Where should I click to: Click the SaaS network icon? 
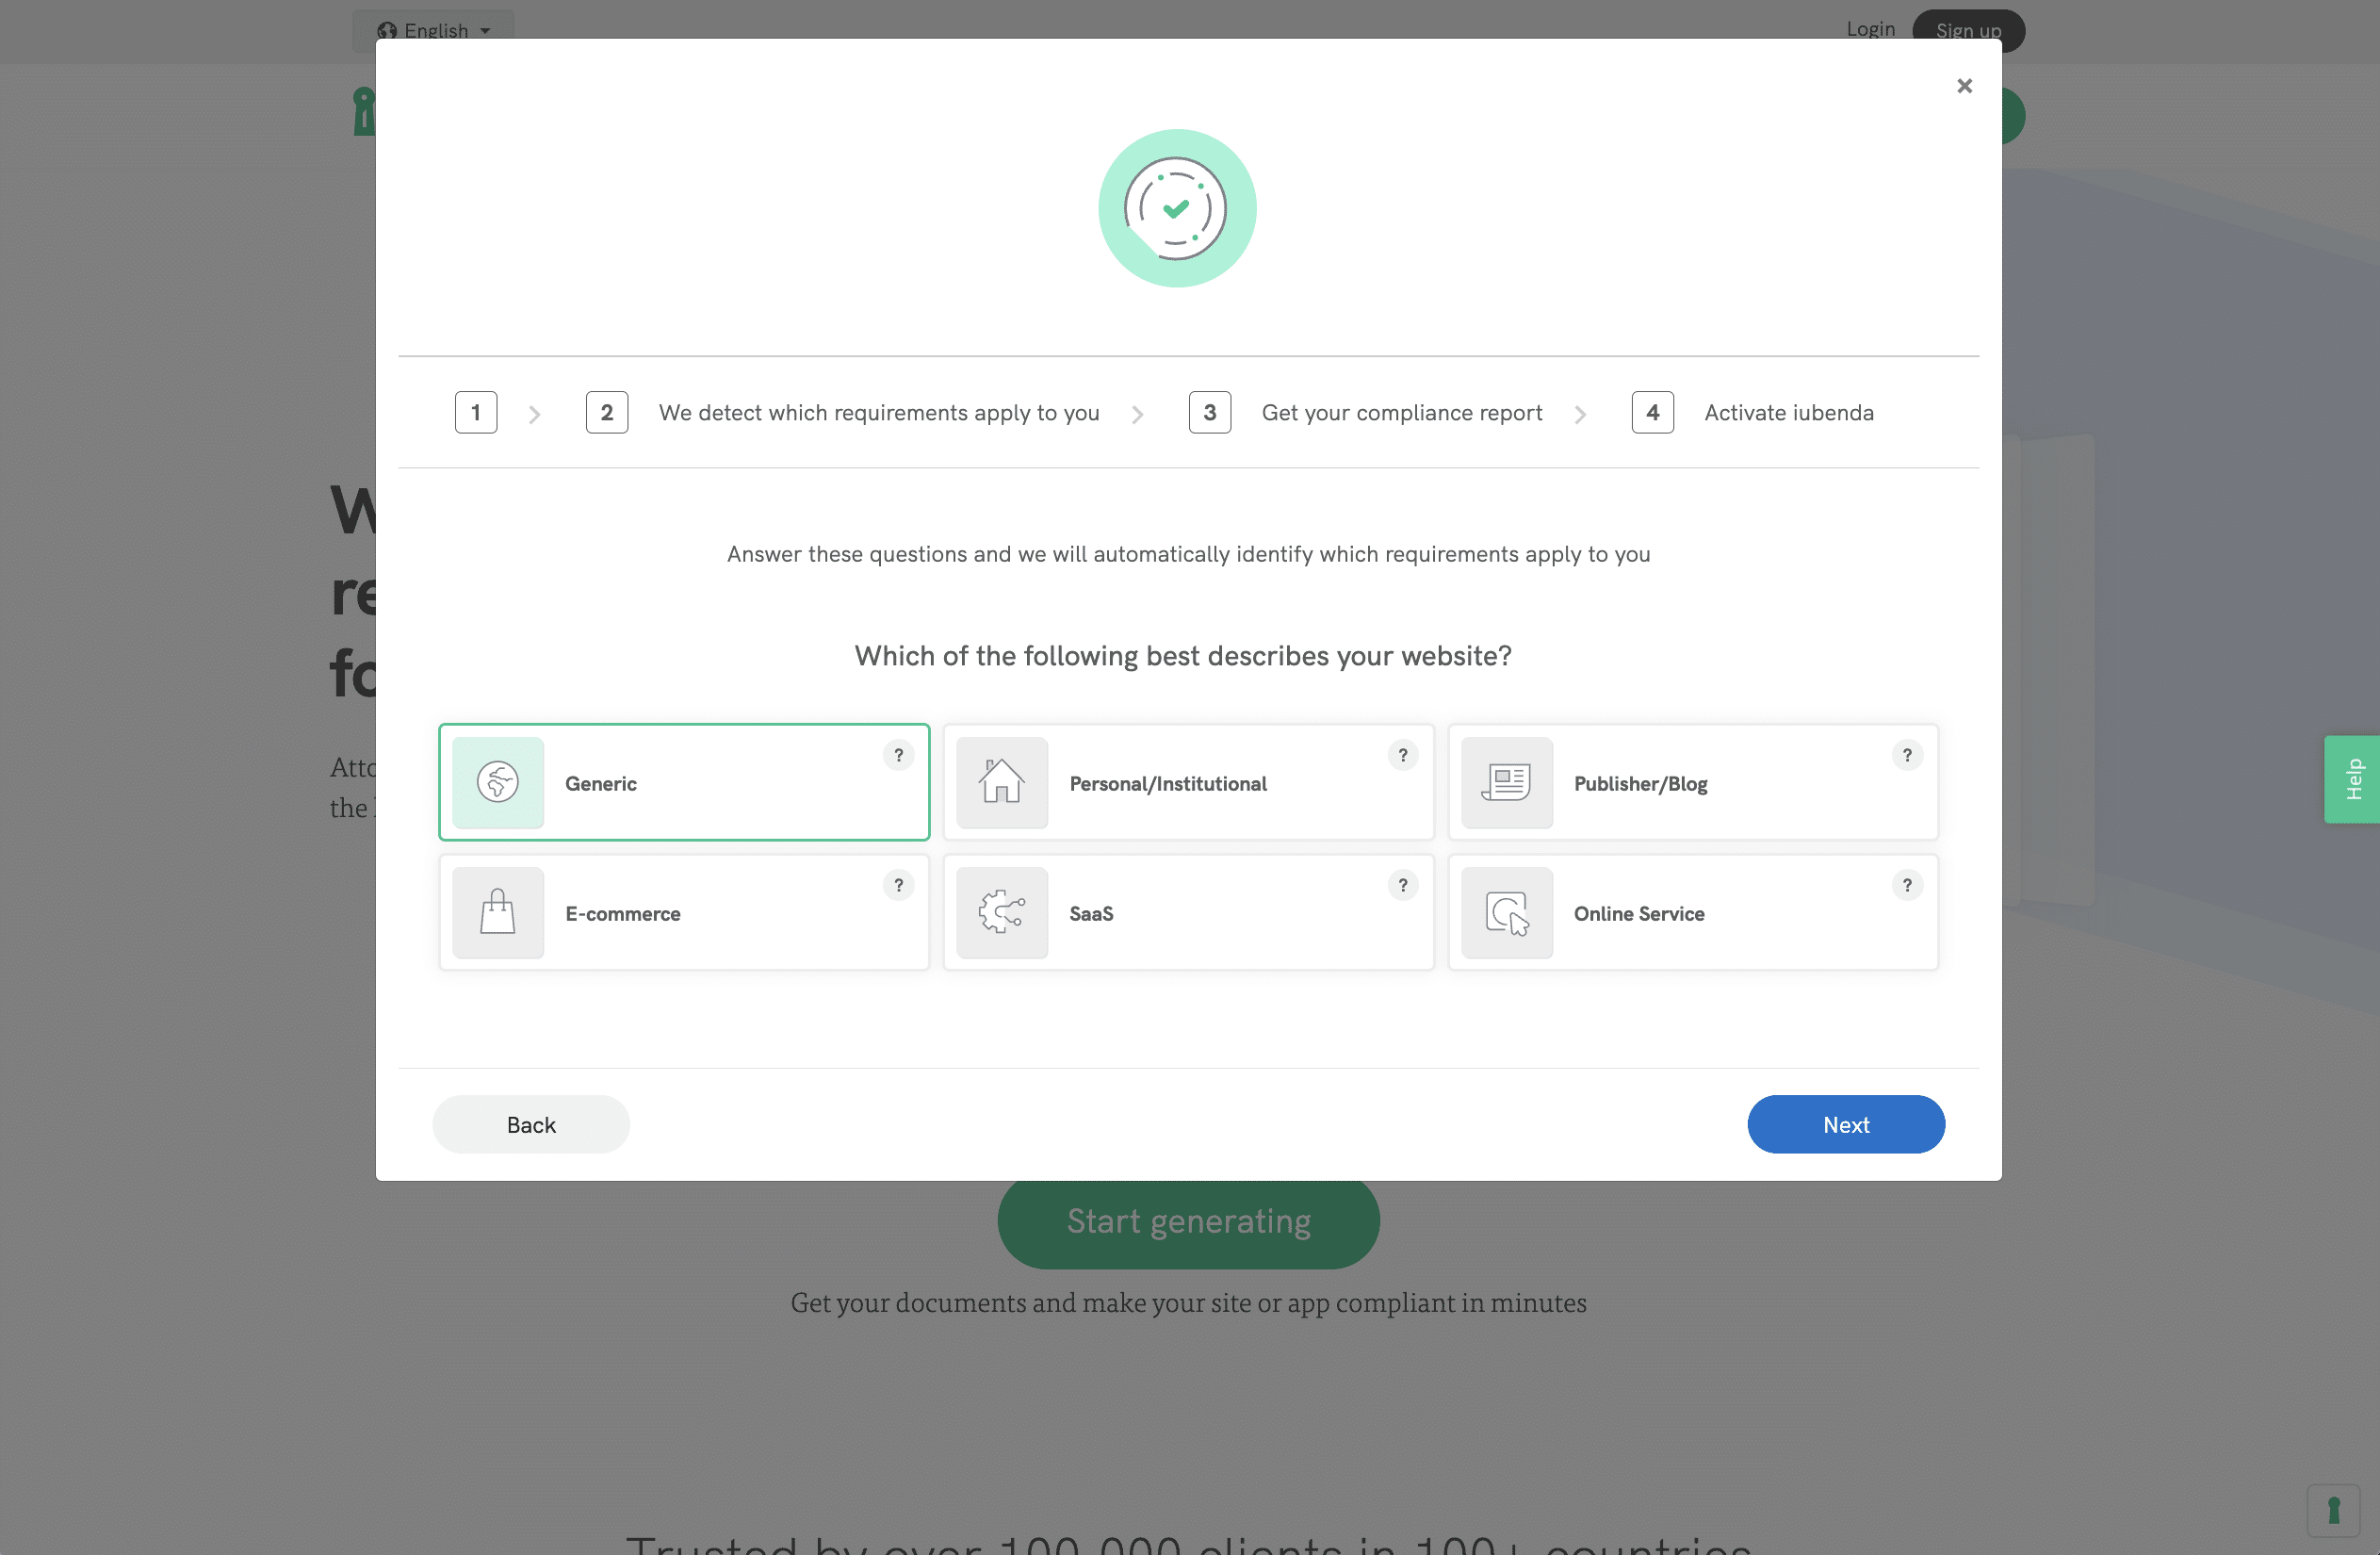pos(1002,912)
